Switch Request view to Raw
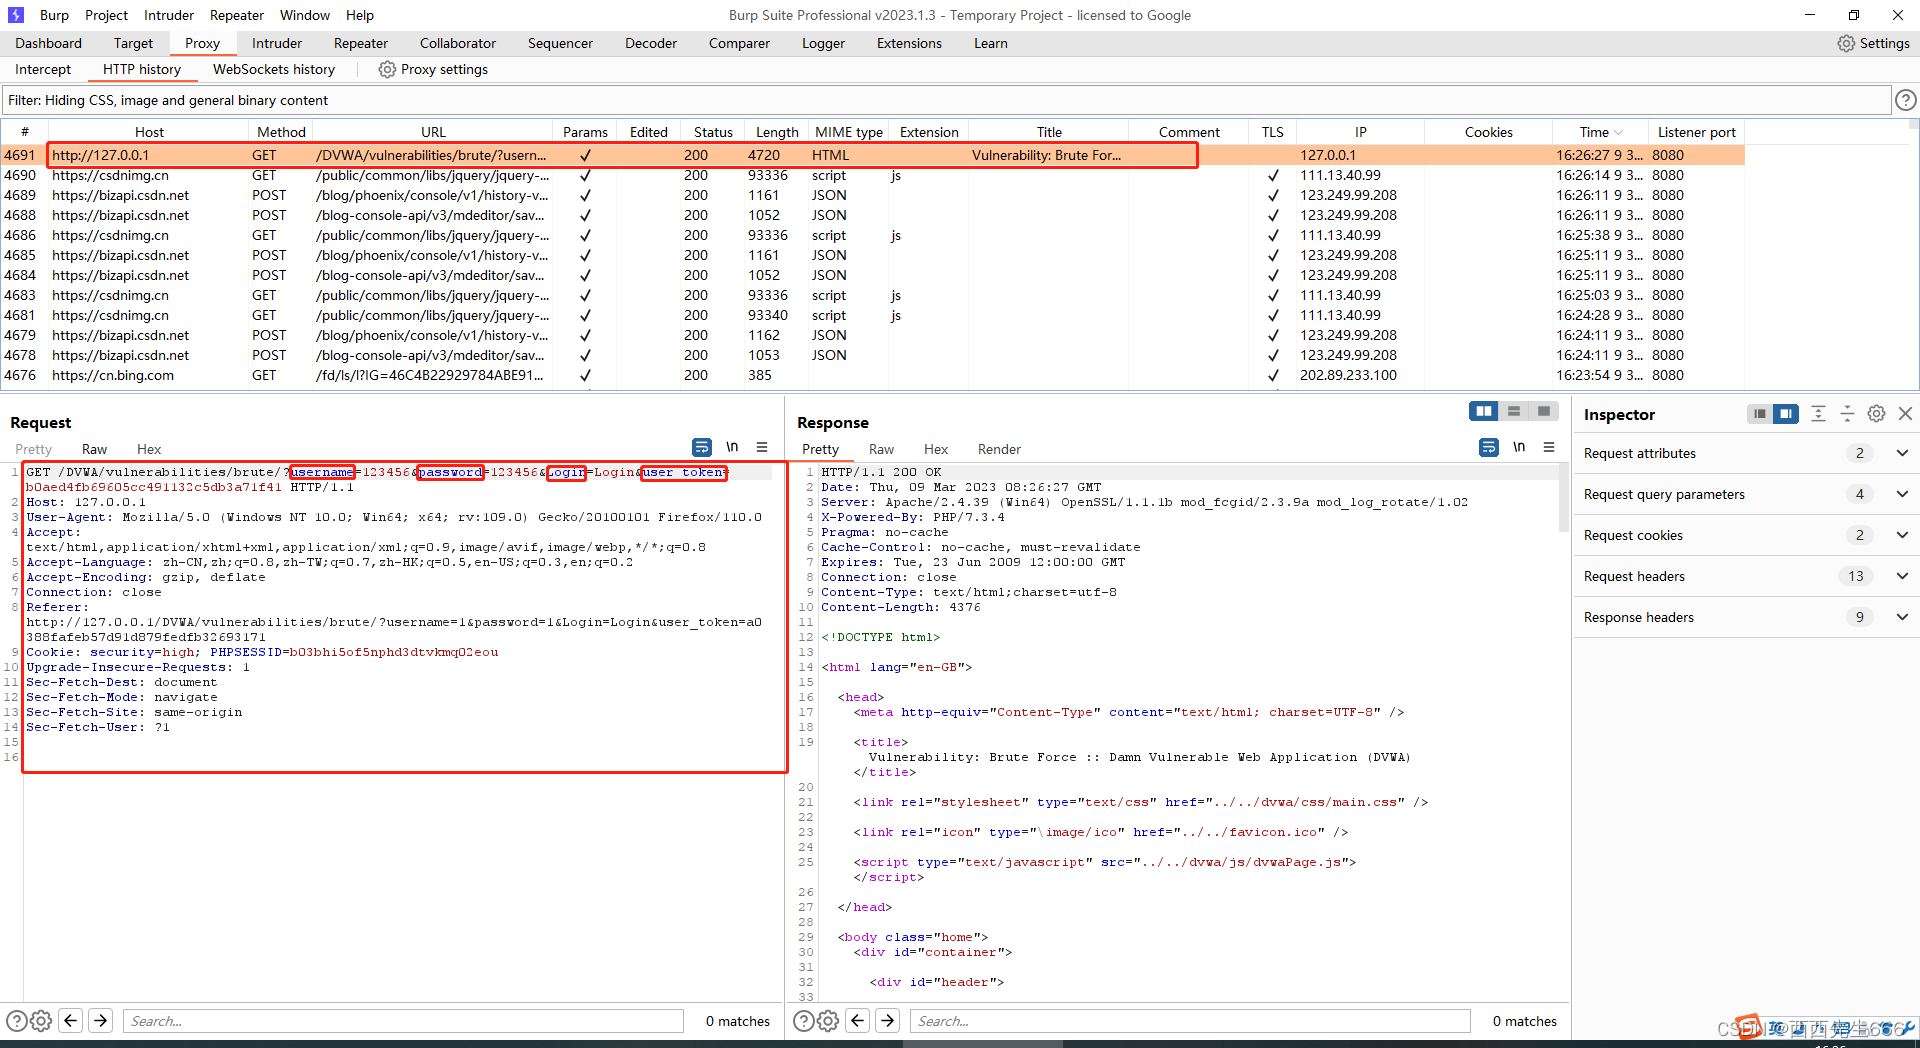This screenshot has width=1920, height=1048. click(94, 449)
